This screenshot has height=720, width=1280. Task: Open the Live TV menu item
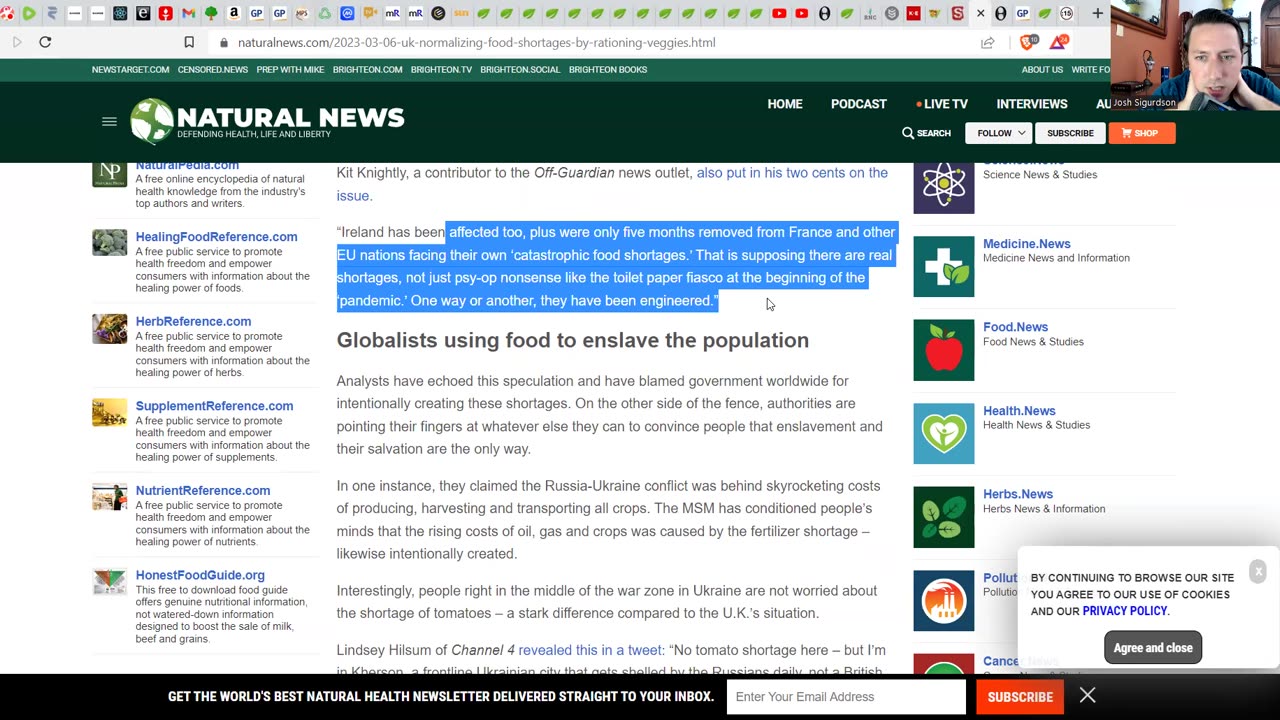(x=942, y=104)
